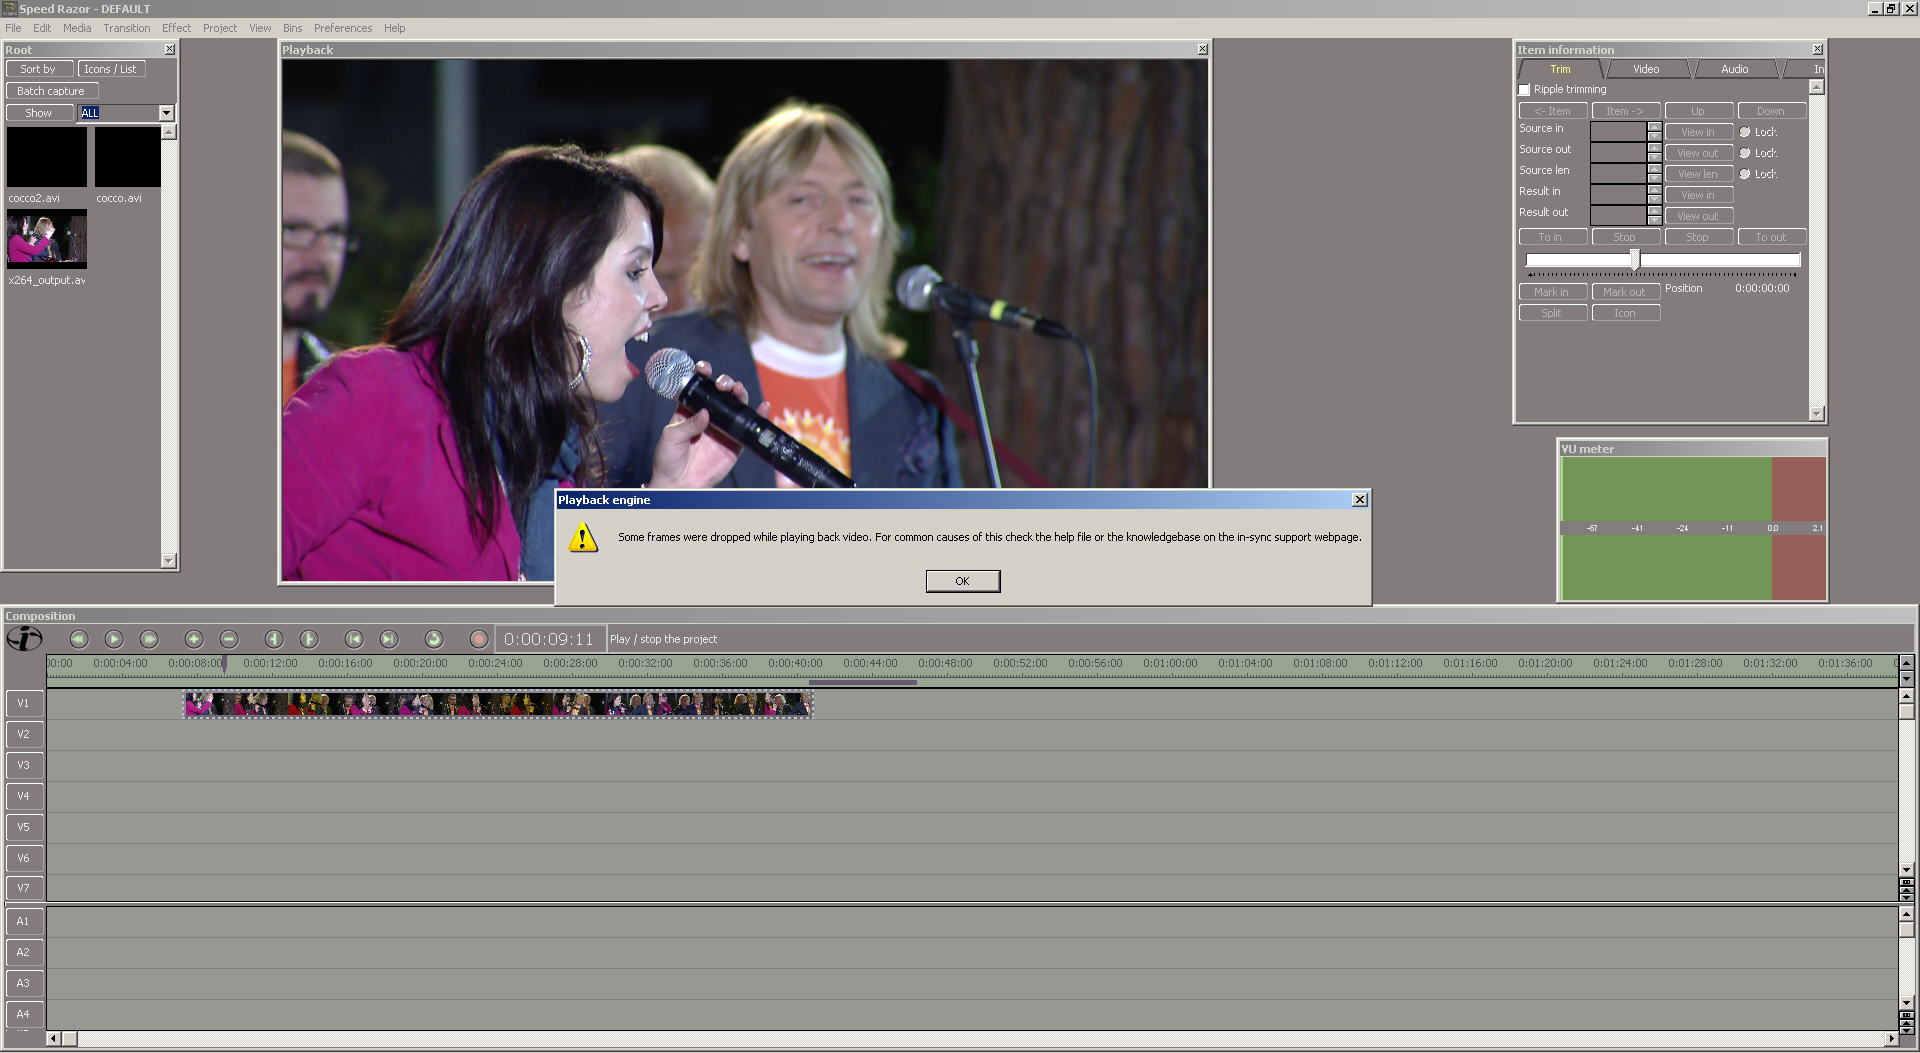Select the cocco.avi clip thumbnail
Viewport: 1920px width, 1053px height.
(128, 157)
